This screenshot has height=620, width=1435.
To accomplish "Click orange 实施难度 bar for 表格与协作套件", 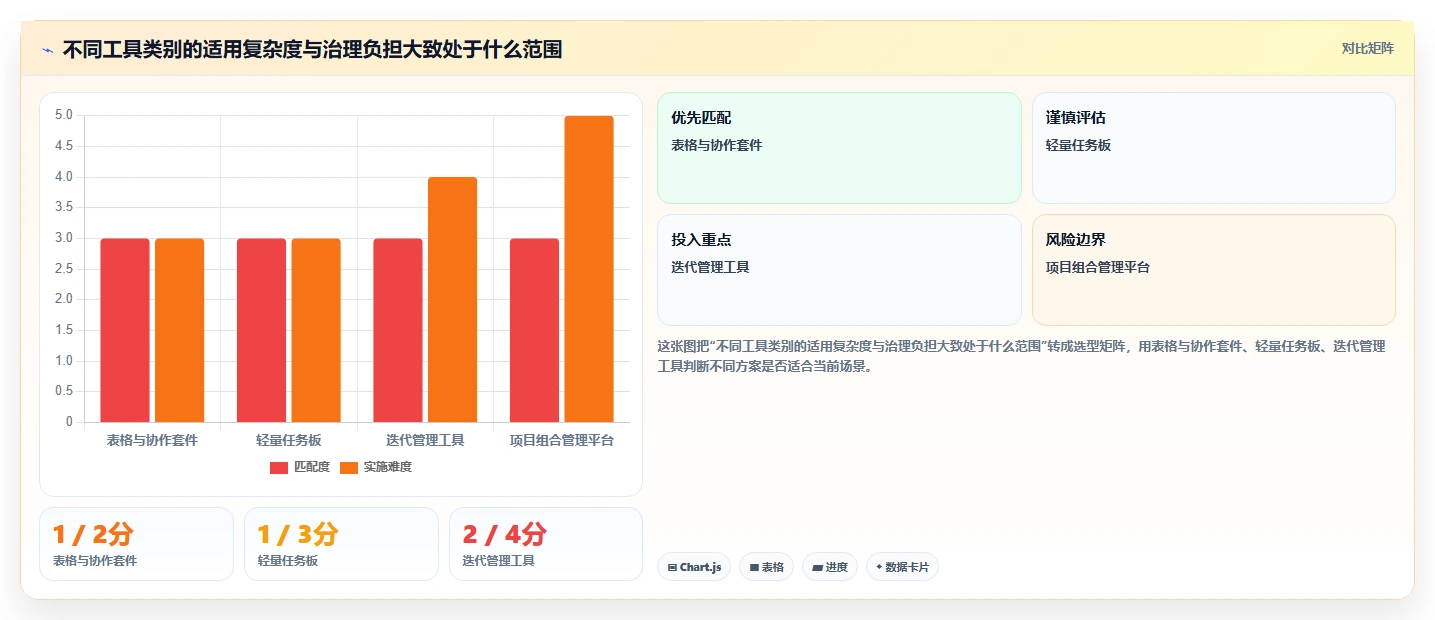I will coord(180,330).
